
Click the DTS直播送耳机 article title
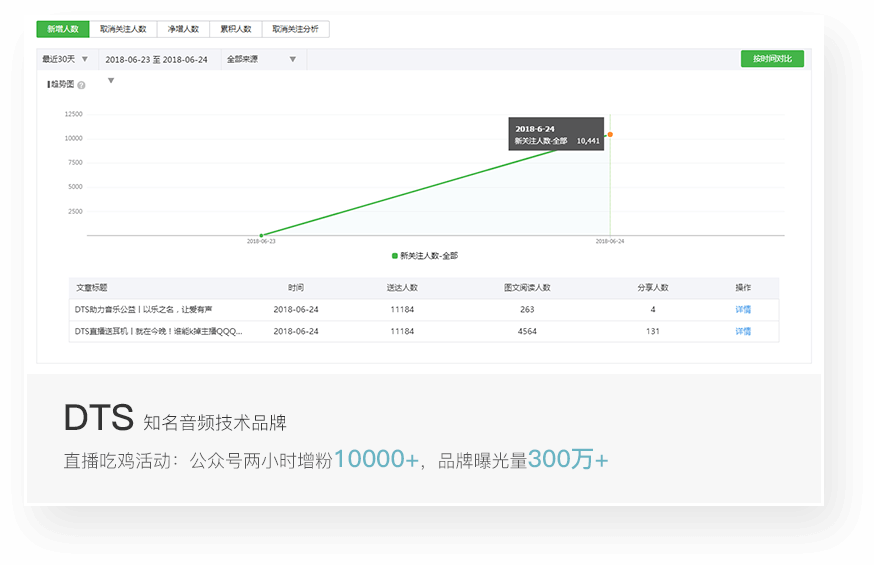tap(158, 331)
